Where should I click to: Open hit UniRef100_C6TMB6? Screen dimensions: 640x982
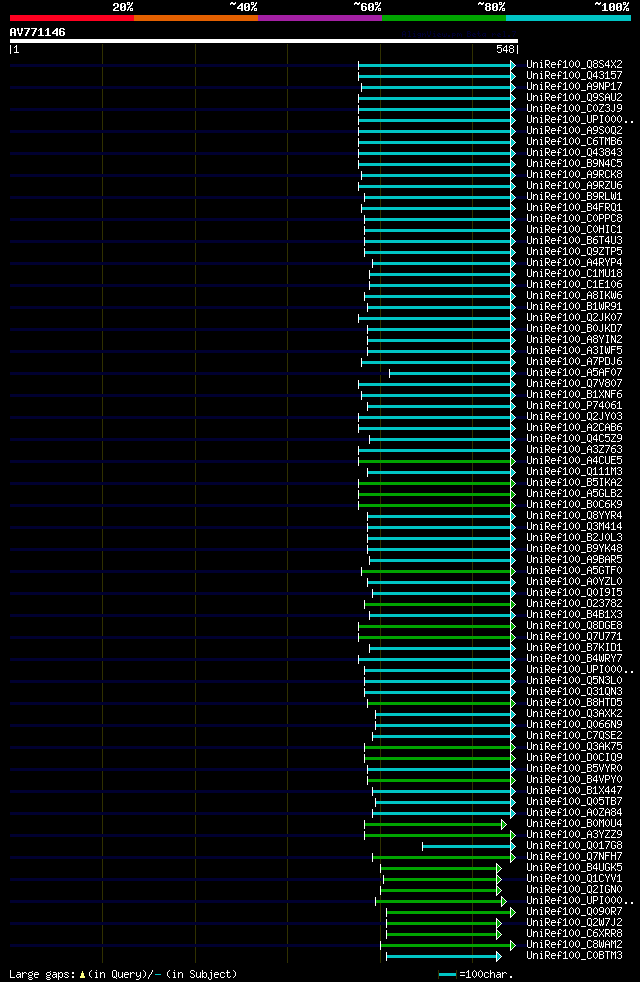tap(574, 142)
